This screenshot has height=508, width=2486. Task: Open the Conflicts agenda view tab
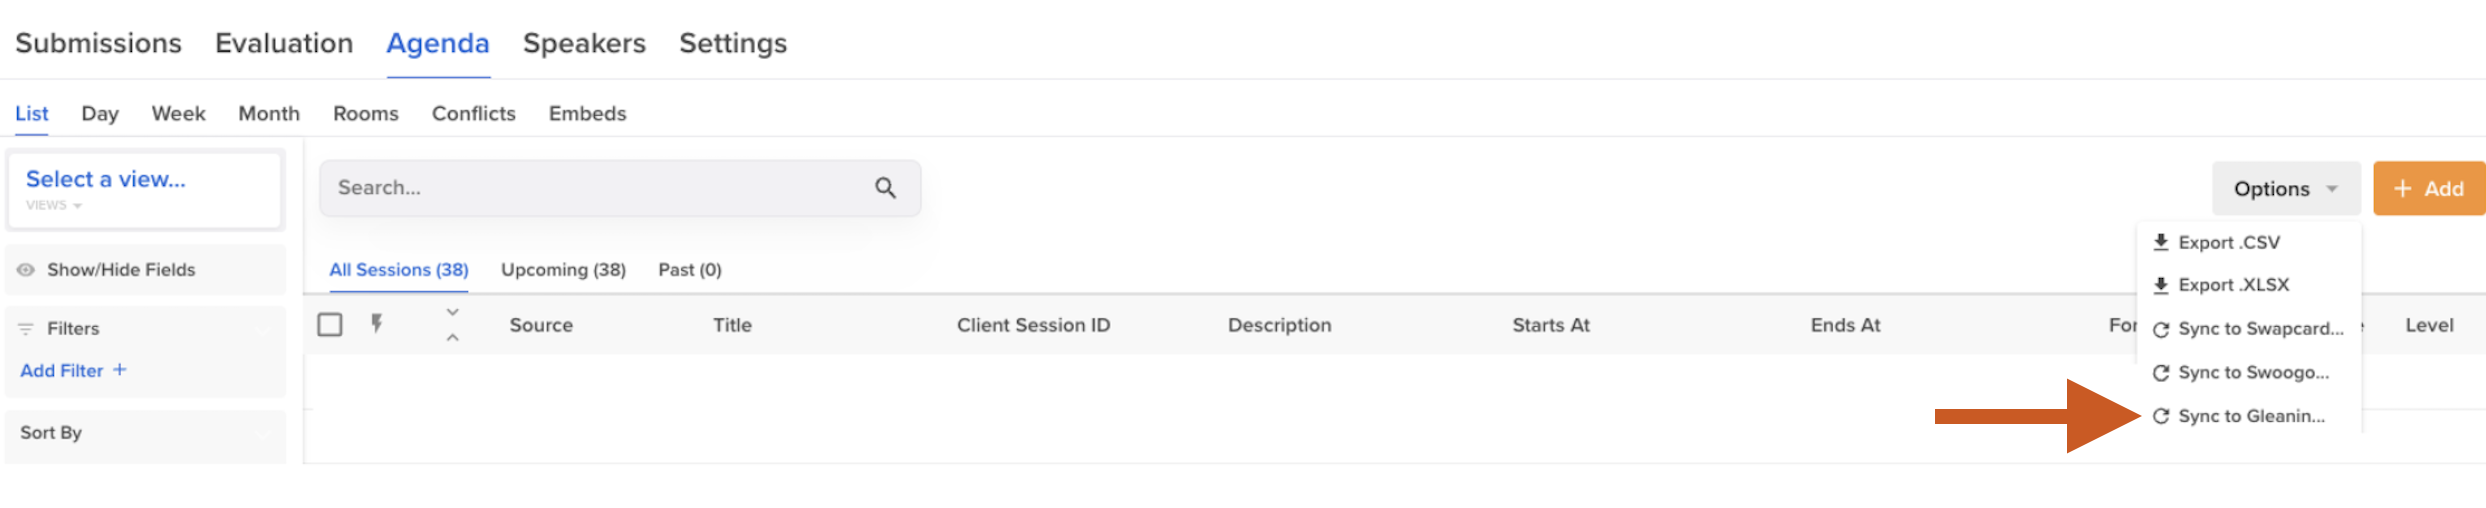pos(473,114)
